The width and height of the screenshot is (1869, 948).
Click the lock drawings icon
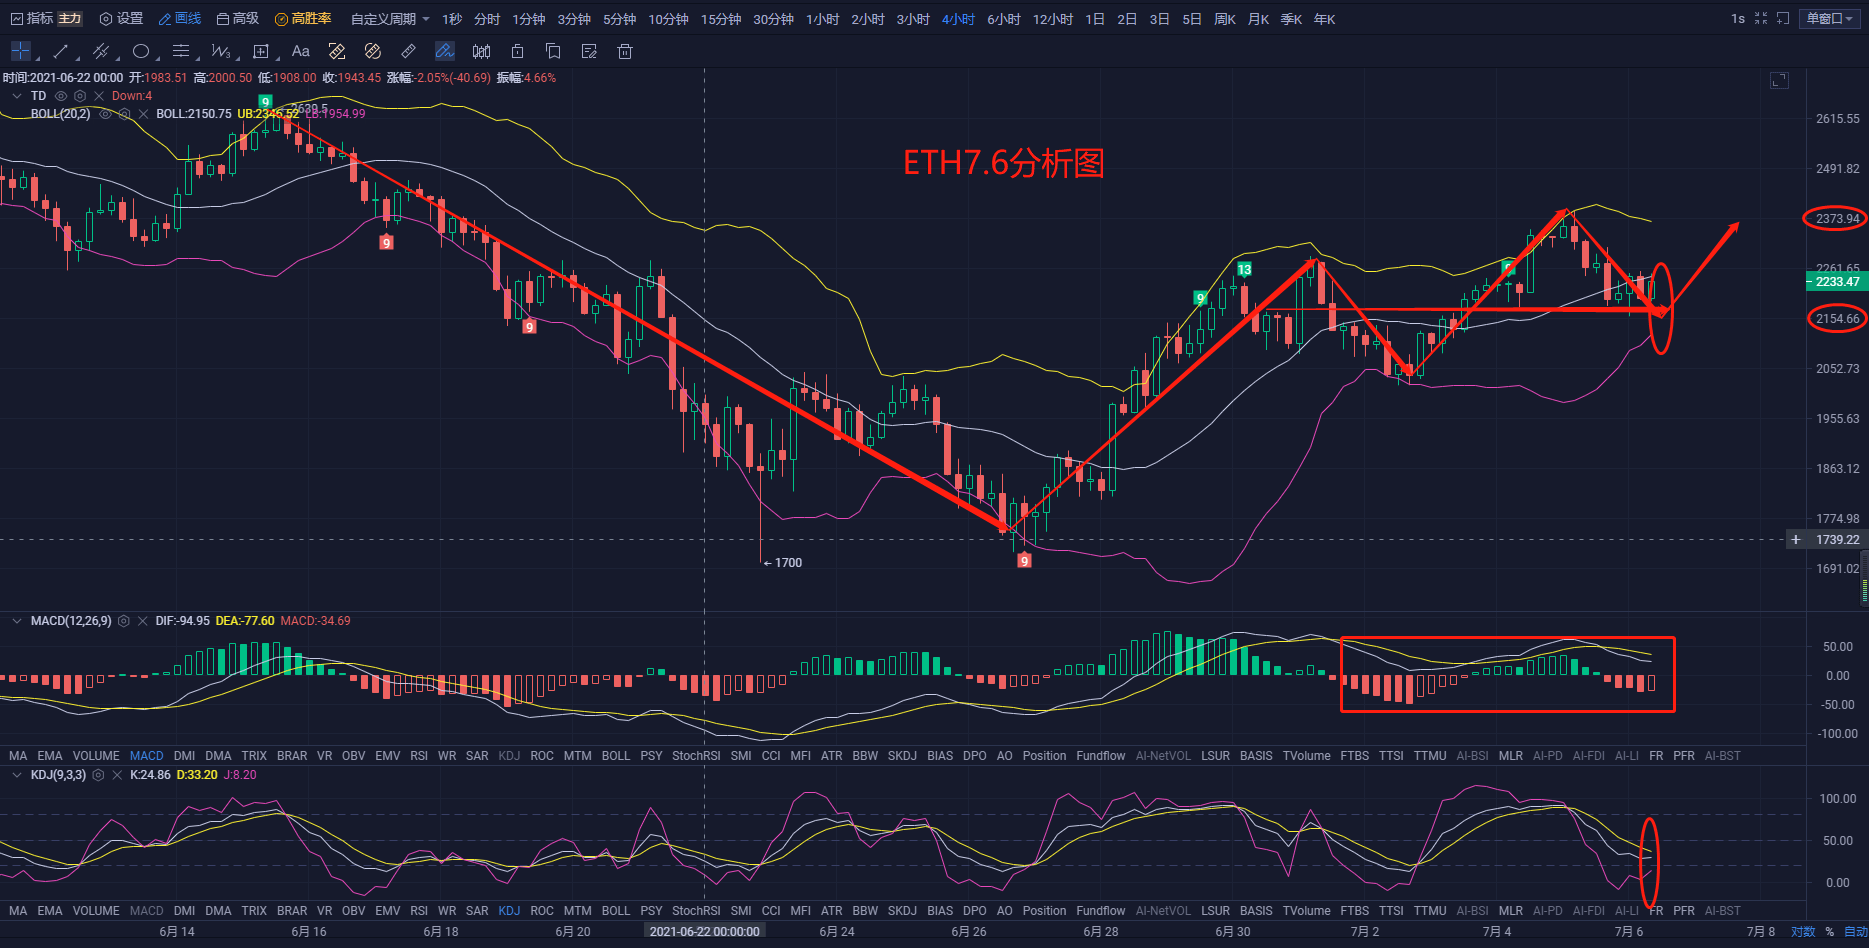[x=517, y=51]
